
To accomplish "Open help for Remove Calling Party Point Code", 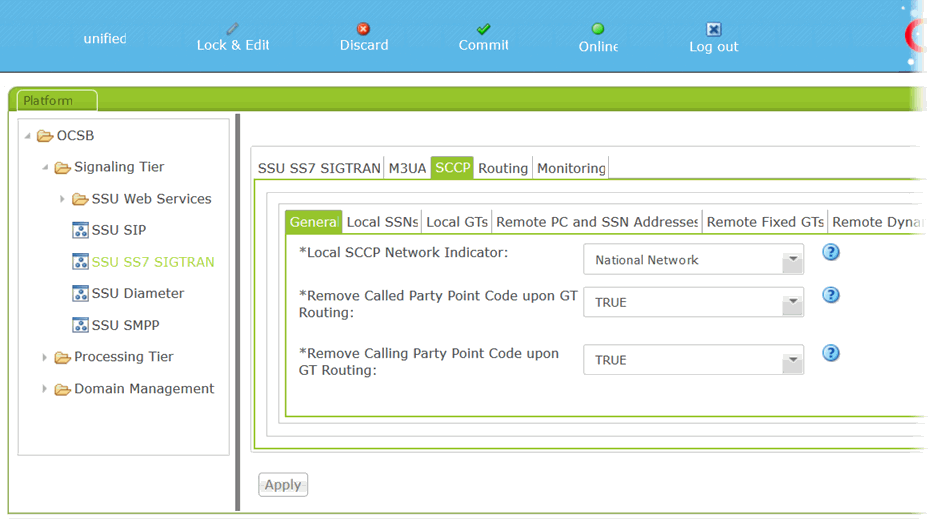I will coord(831,354).
